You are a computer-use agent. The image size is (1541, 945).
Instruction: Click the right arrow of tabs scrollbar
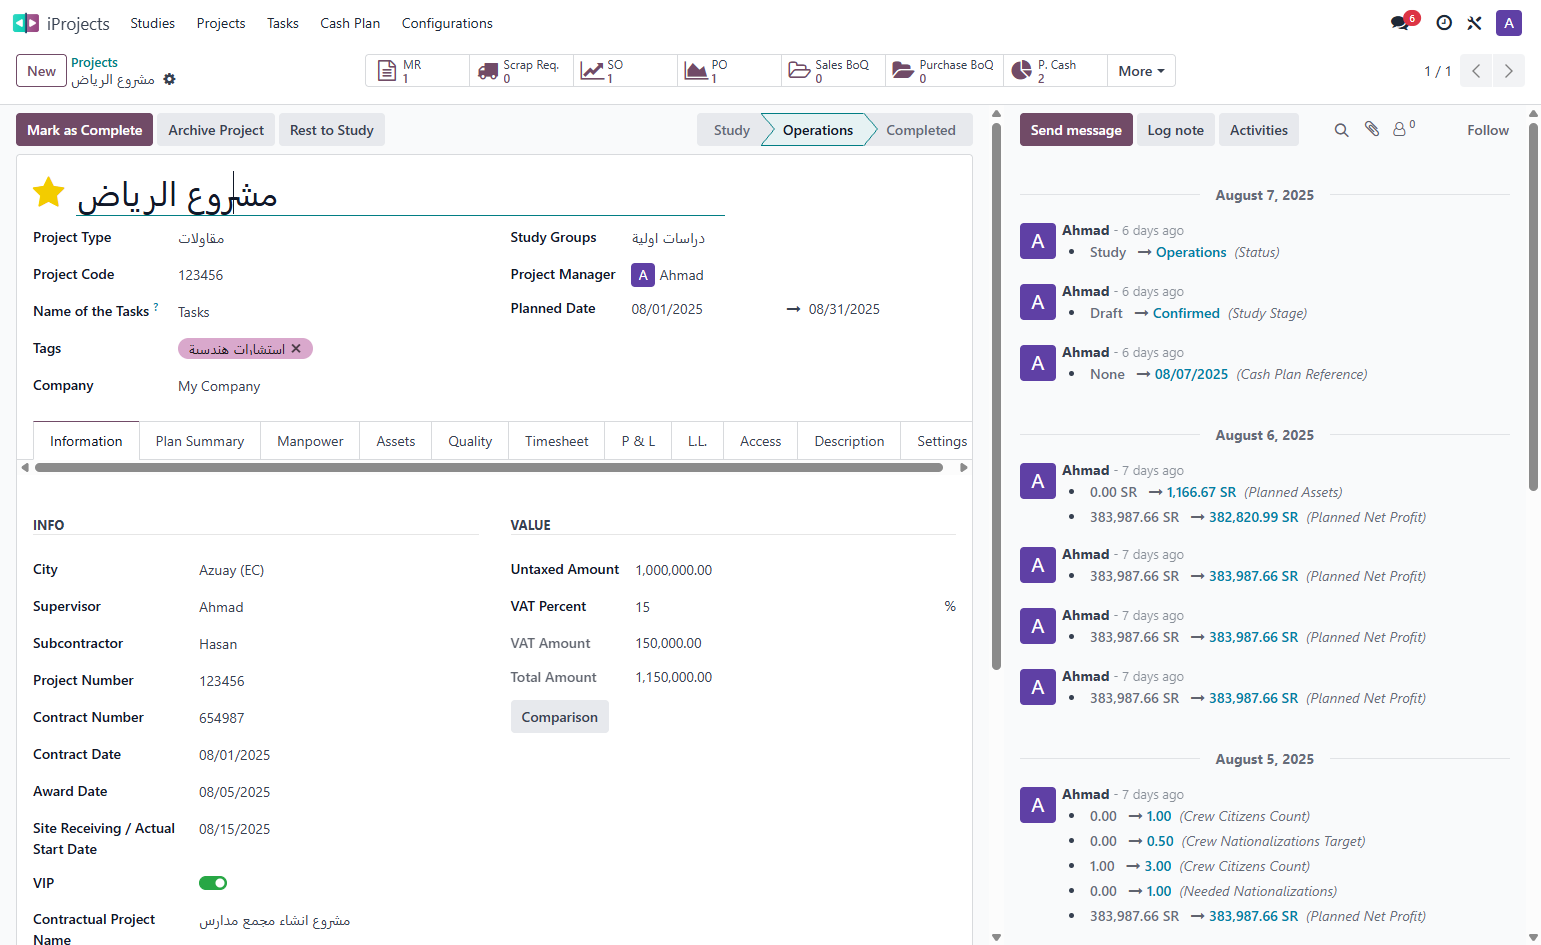[963, 467]
